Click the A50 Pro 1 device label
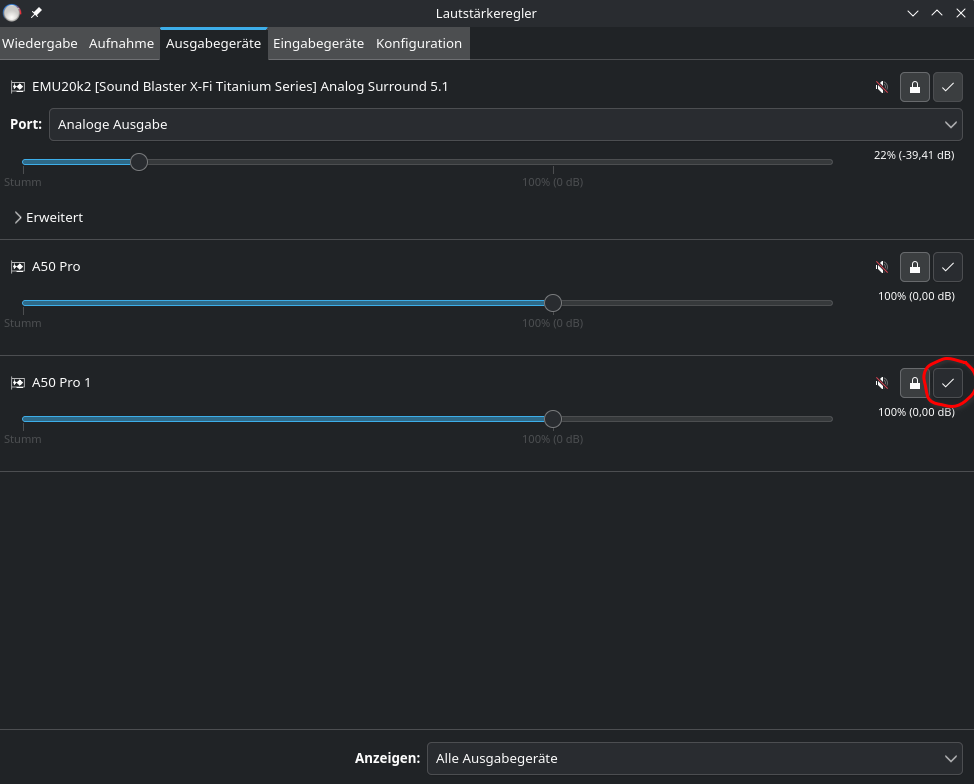The width and height of the screenshot is (974, 784). click(61, 383)
